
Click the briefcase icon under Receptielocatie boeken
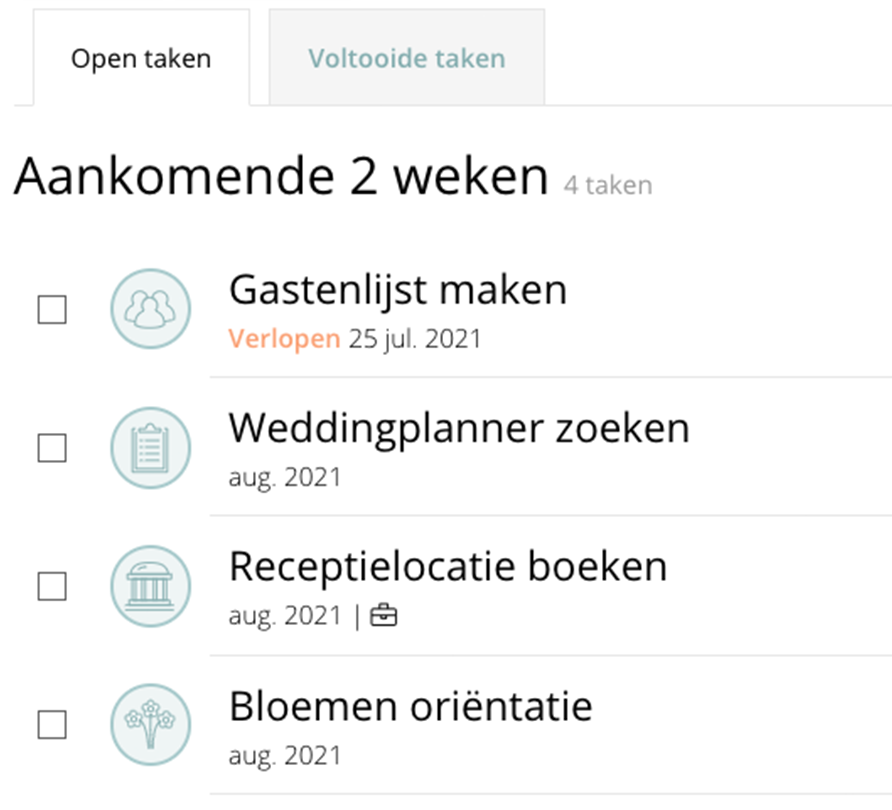point(383,617)
